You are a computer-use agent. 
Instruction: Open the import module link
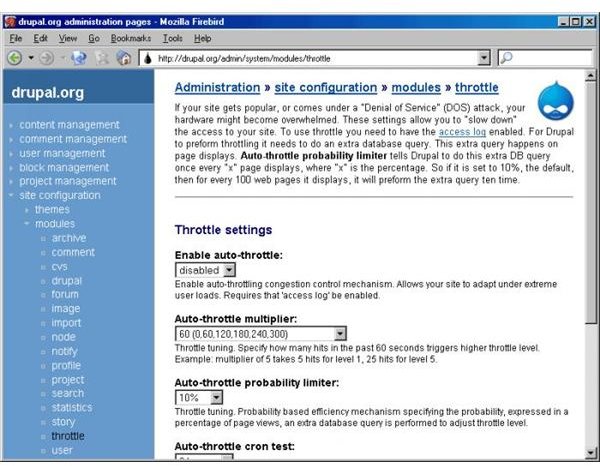click(x=66, y=323)
